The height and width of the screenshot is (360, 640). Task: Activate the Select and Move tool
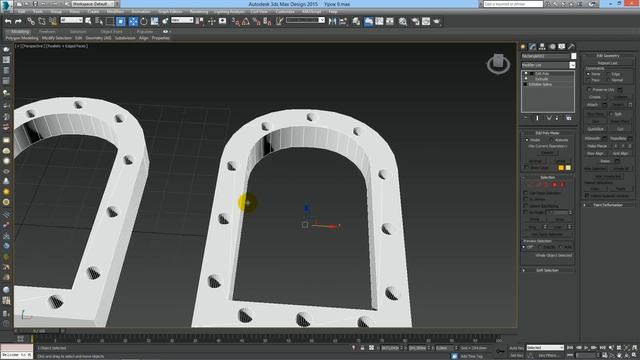pos(133,21)
